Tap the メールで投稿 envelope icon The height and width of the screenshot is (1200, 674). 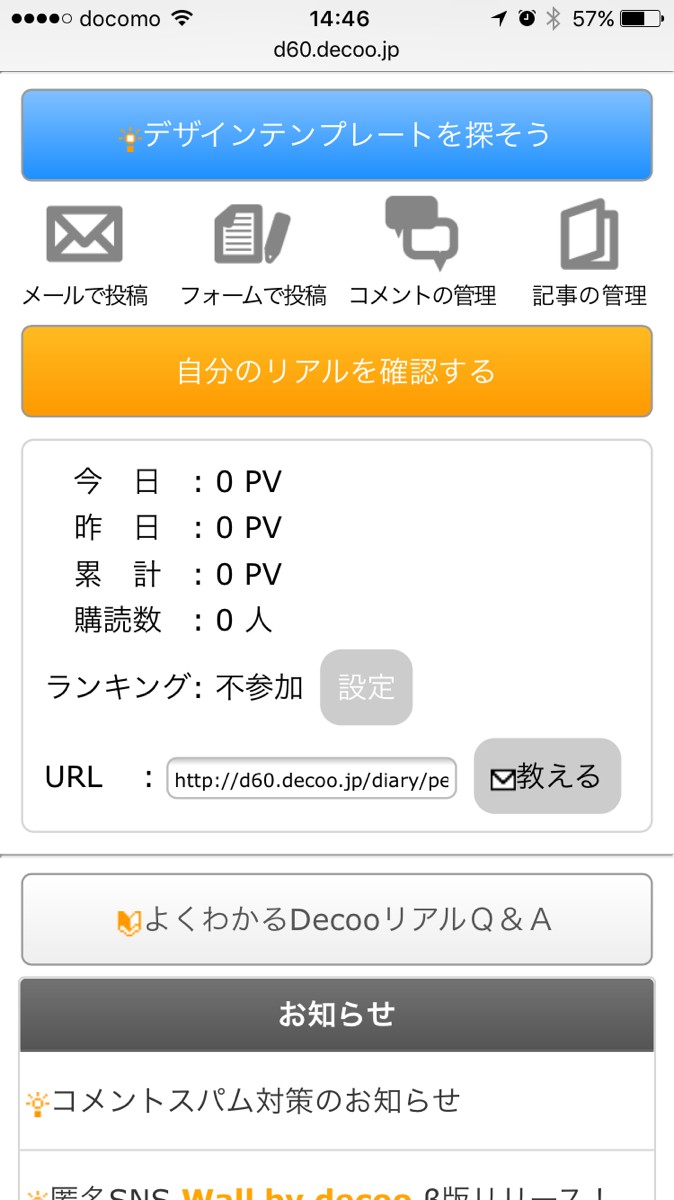(85, 234)
